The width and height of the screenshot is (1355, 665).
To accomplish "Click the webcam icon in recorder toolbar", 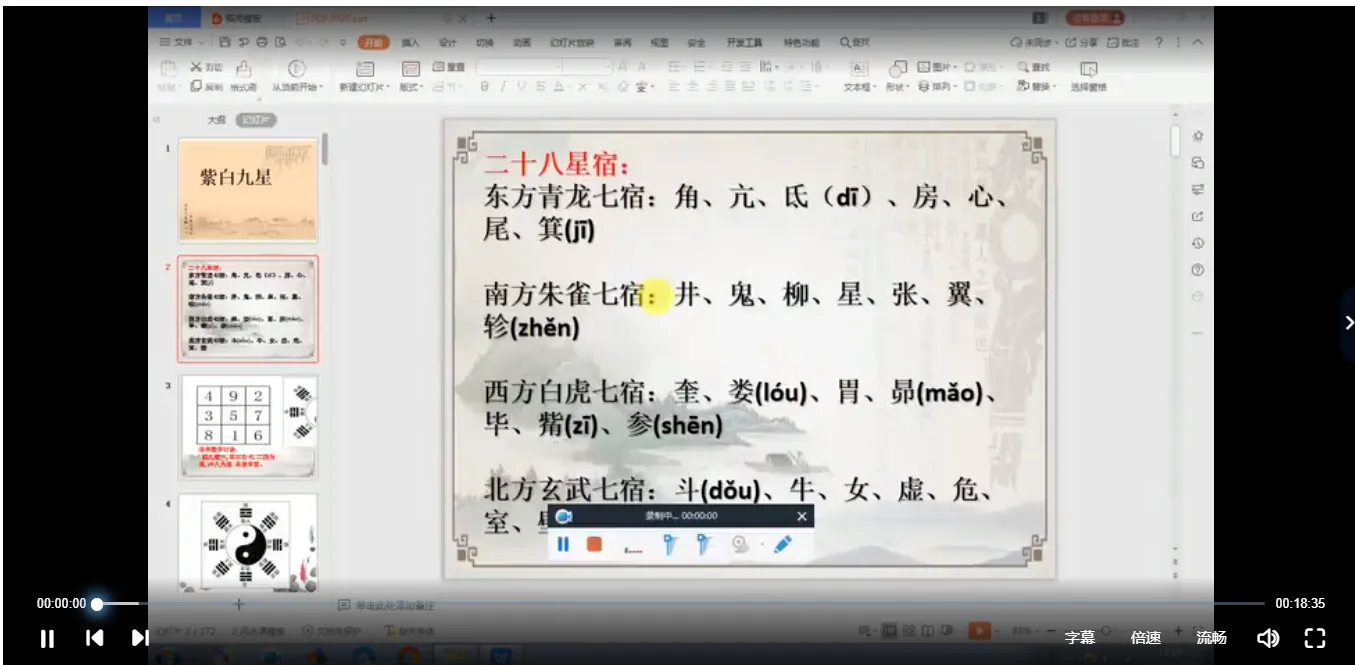I will pyautogui.click(x=741, y=545).
